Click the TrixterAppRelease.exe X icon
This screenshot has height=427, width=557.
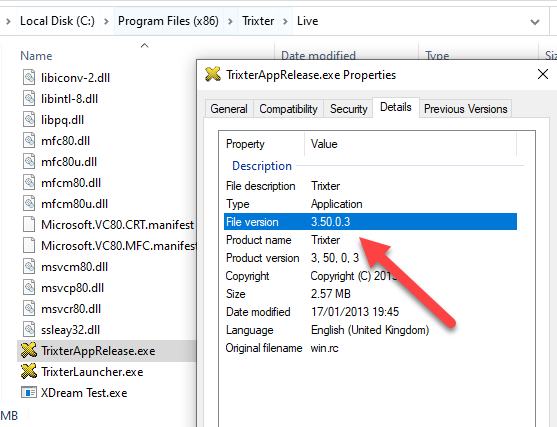tap(29, 350)
